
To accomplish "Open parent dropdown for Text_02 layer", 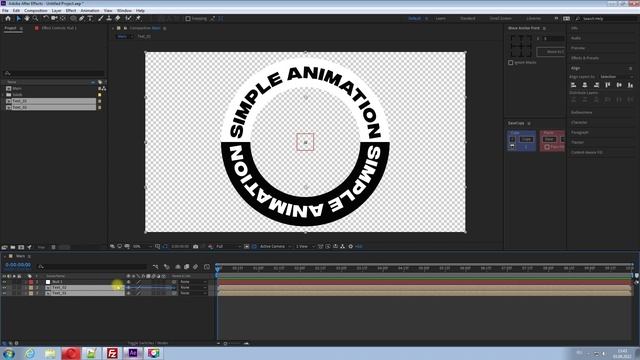I will [x=193, y=288].
